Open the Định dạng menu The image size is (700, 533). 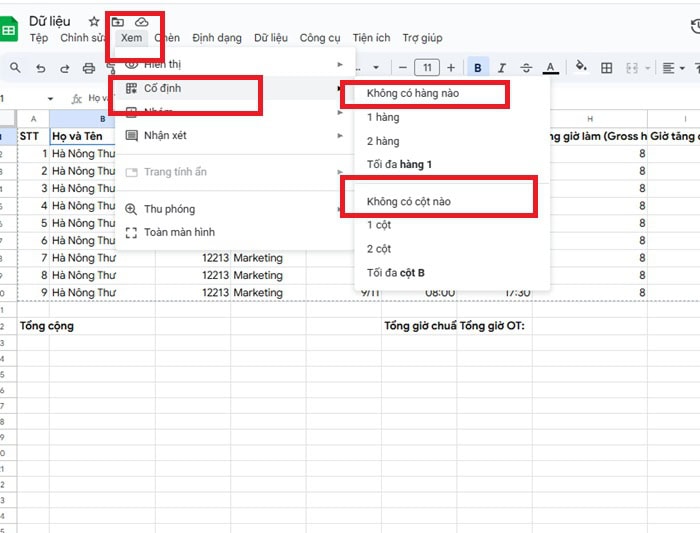[x=217, y=38]
